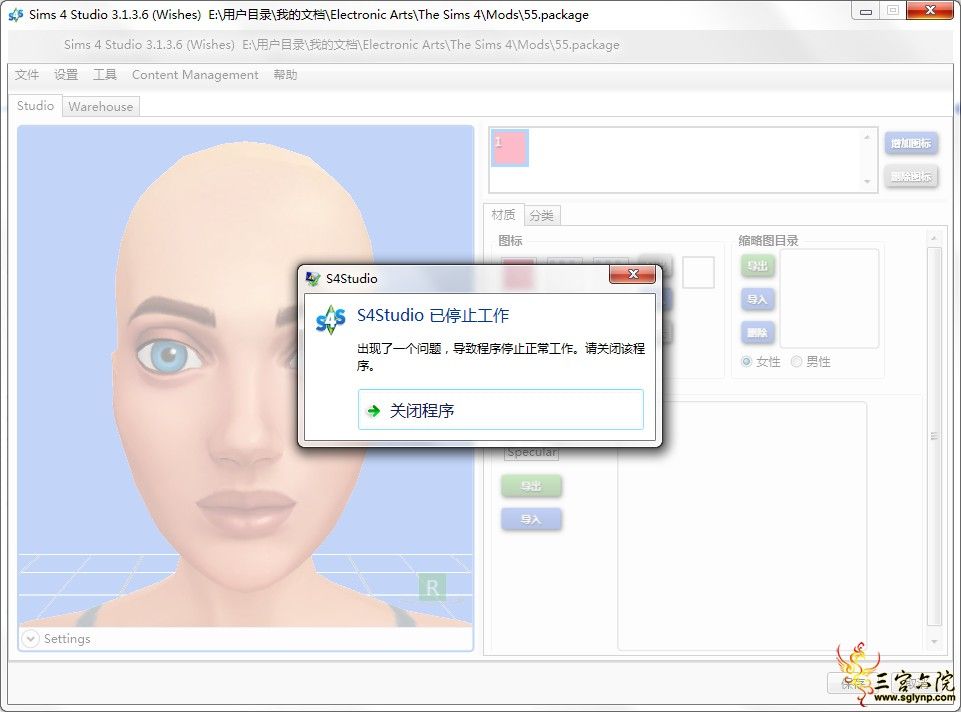Click the 3D head model preview
The width and height of the screenshot is (961, 712).
pos(245,376)
